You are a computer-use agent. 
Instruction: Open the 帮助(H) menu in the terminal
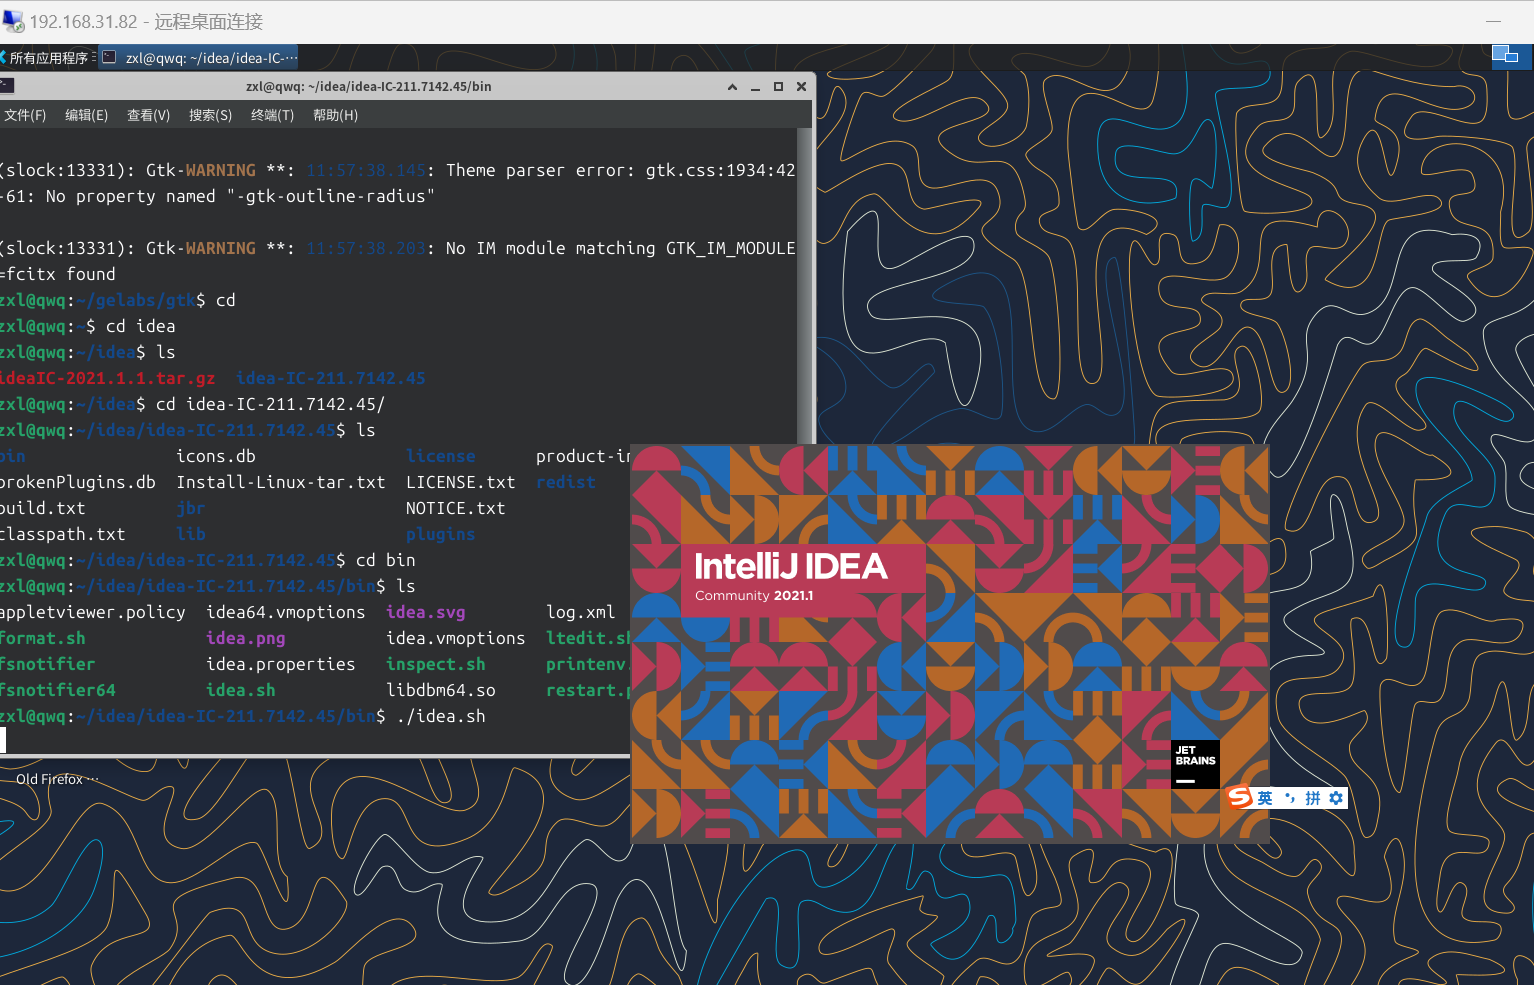pos(335,115)
